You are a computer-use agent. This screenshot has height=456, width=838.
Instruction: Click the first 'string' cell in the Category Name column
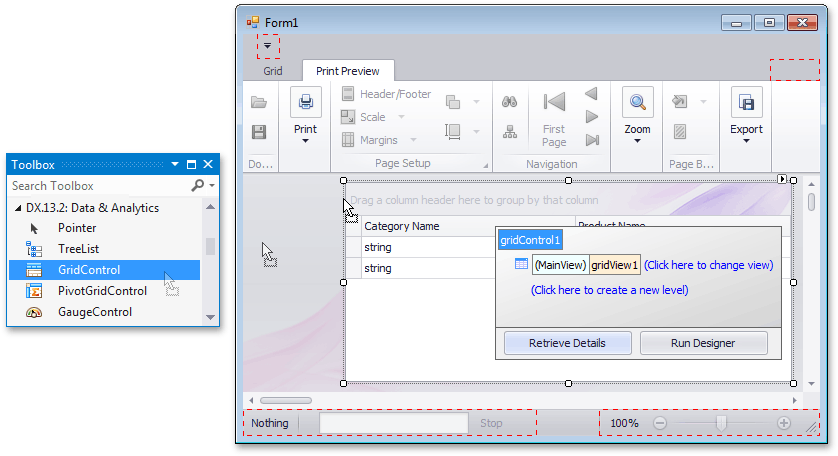429,248
